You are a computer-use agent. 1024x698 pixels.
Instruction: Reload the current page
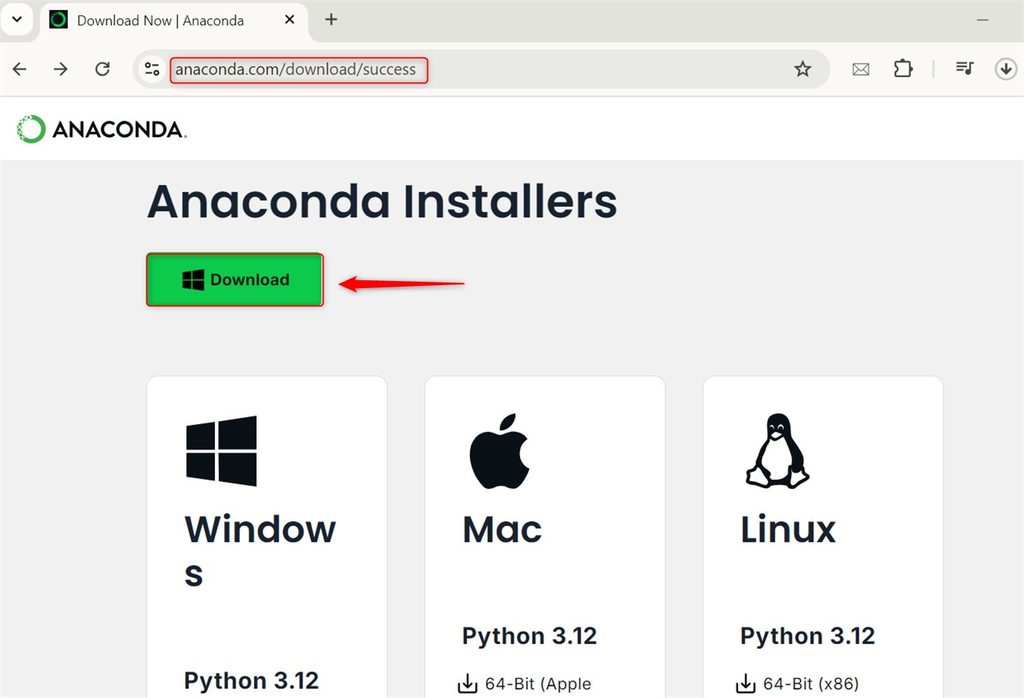(103, 69)
